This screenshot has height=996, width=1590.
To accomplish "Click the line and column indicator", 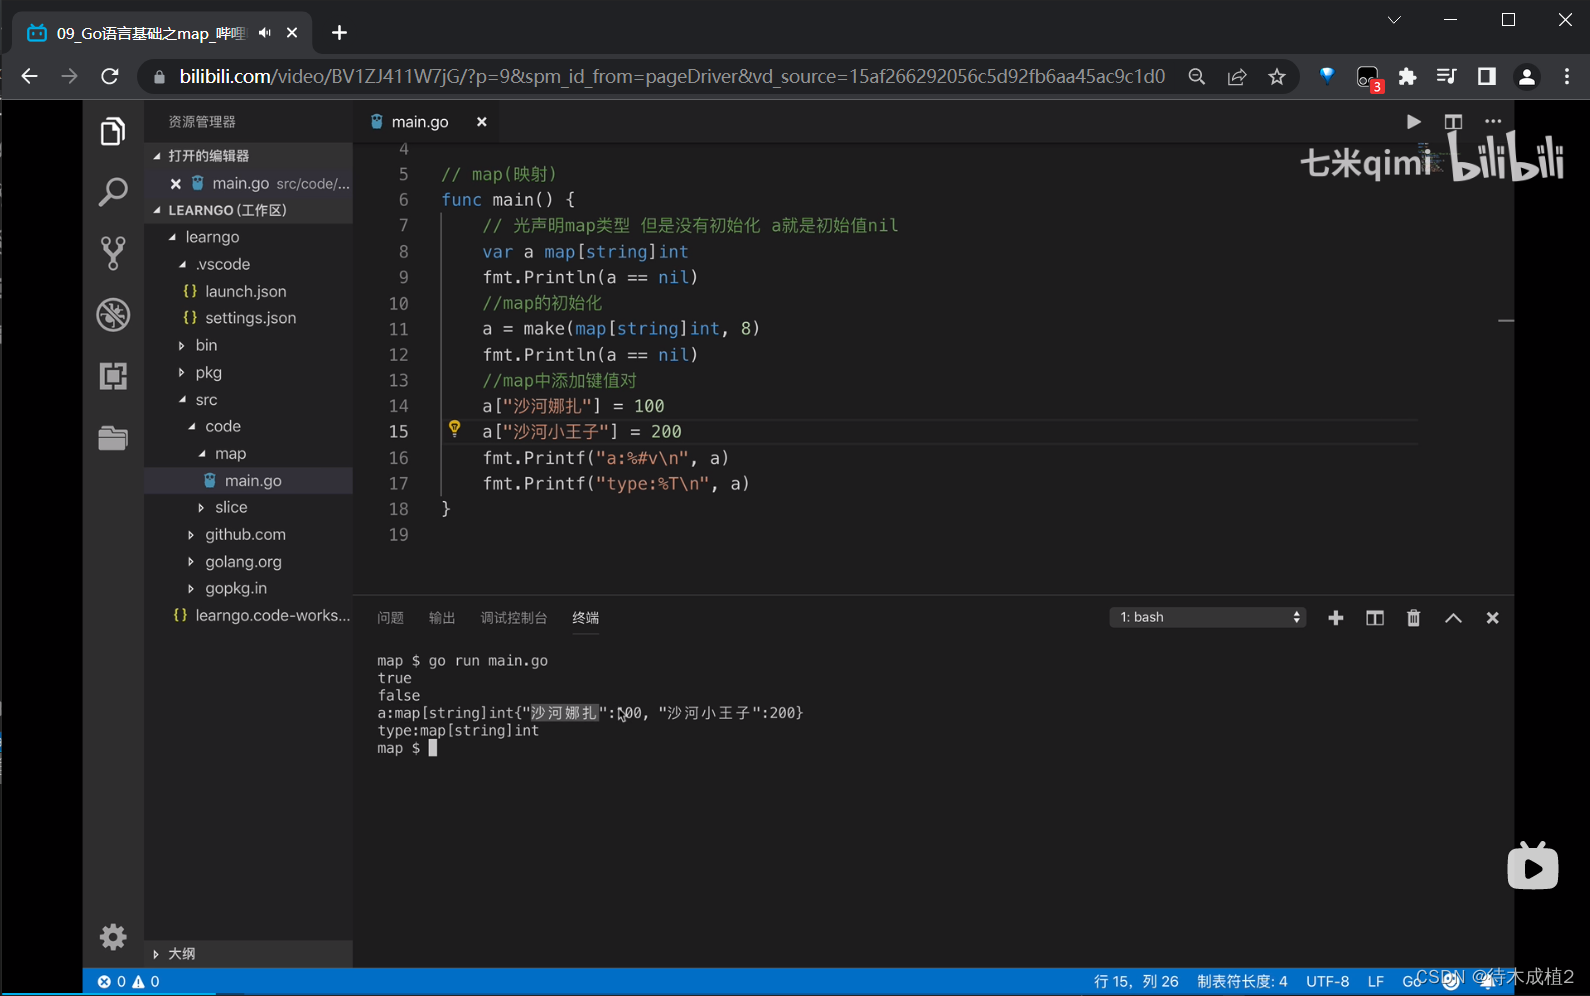I will [x=1136, y=982].
